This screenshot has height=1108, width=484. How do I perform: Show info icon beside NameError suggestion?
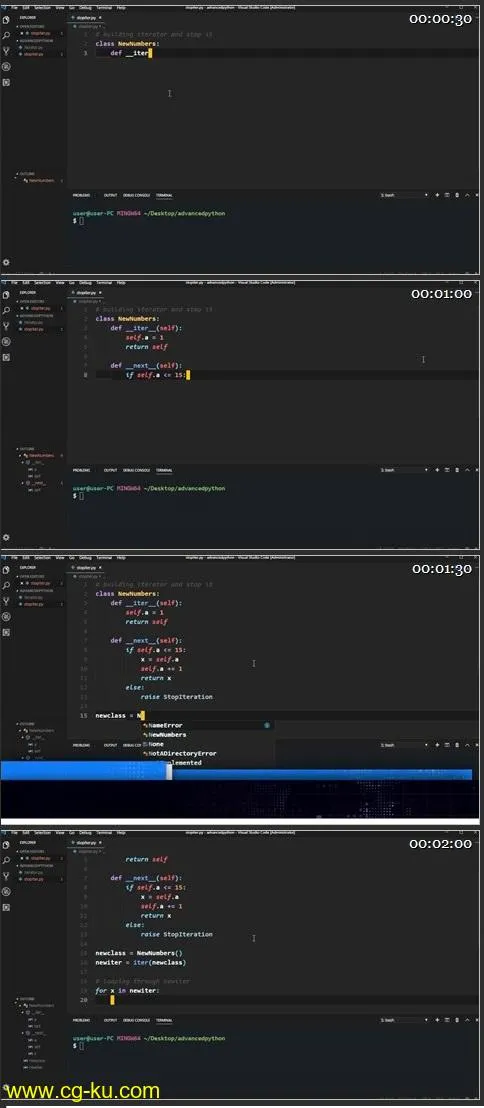tap(267, 725)
